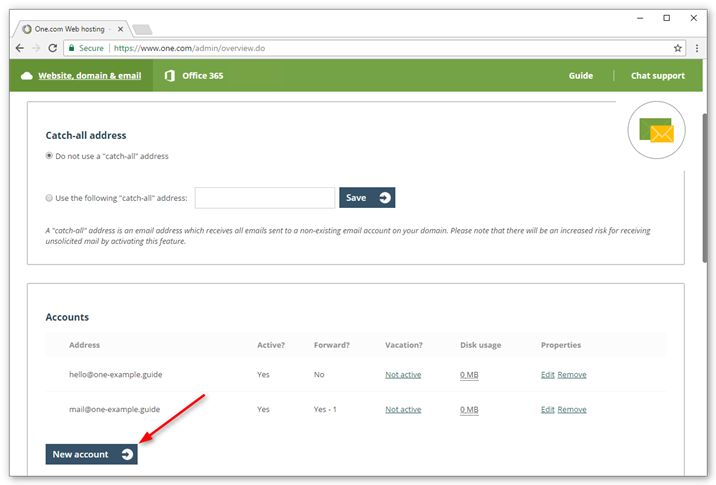Image resolution: width=716 pixels, height=485 pixels.
Task: Click the catch-all address text field
Action: coord(265,198)
